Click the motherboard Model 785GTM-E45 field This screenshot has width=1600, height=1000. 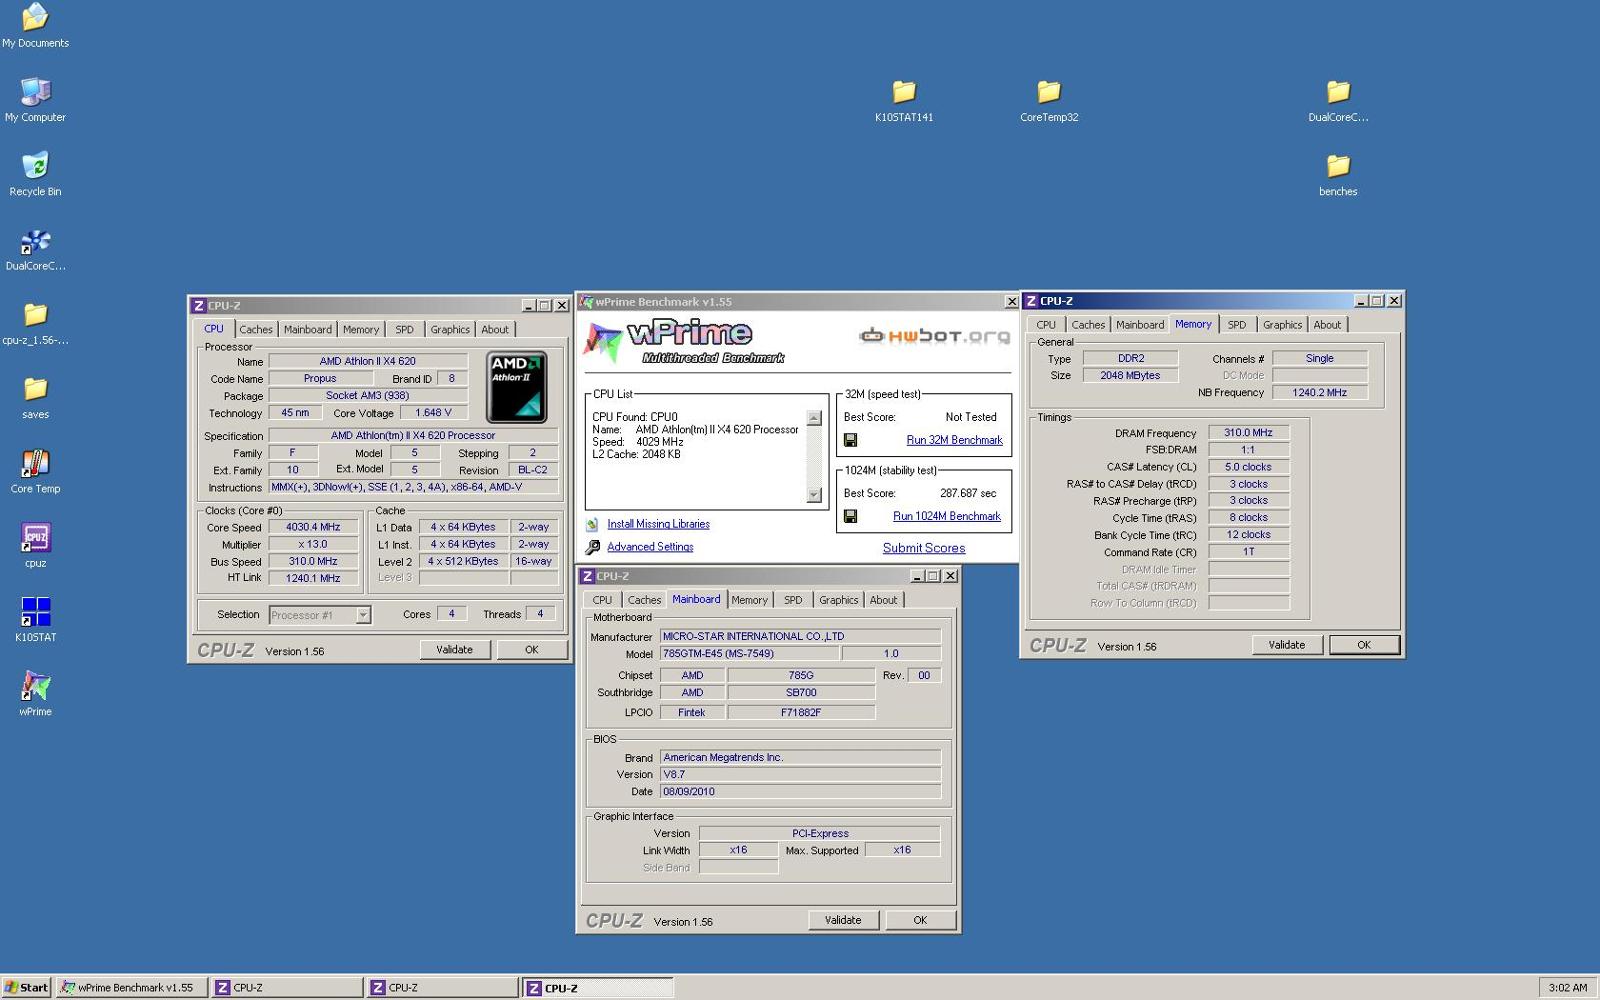pyautogui.click(x=749, y=653)
